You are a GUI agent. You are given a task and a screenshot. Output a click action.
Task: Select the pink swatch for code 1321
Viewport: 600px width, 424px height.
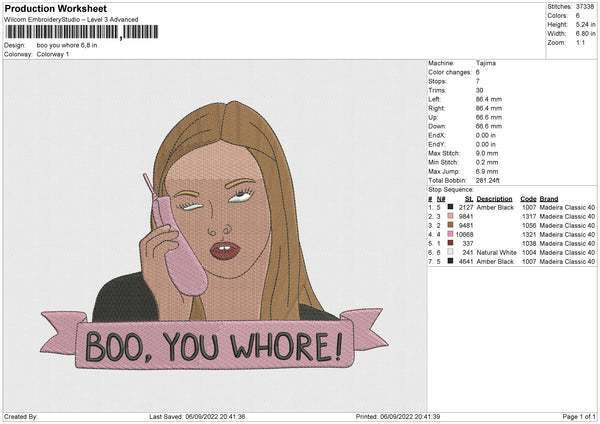coord(450,234)
